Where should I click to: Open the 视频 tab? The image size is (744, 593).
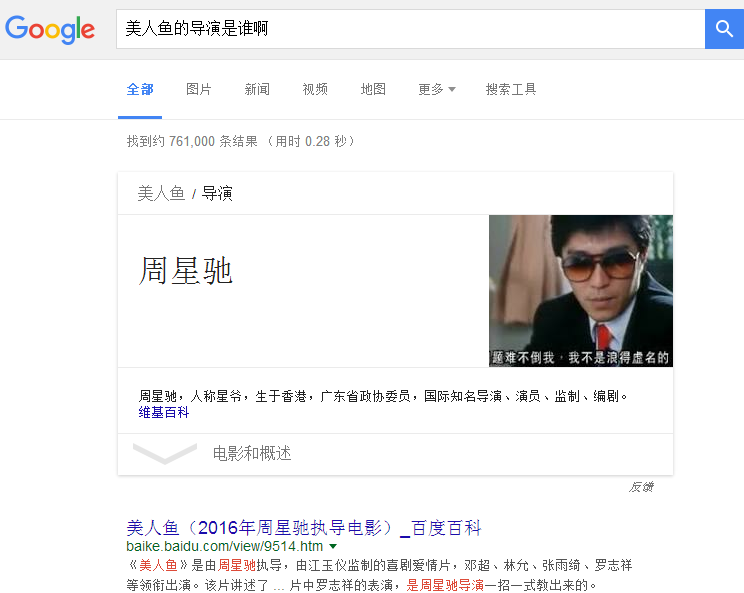click(x=315, y=89)
